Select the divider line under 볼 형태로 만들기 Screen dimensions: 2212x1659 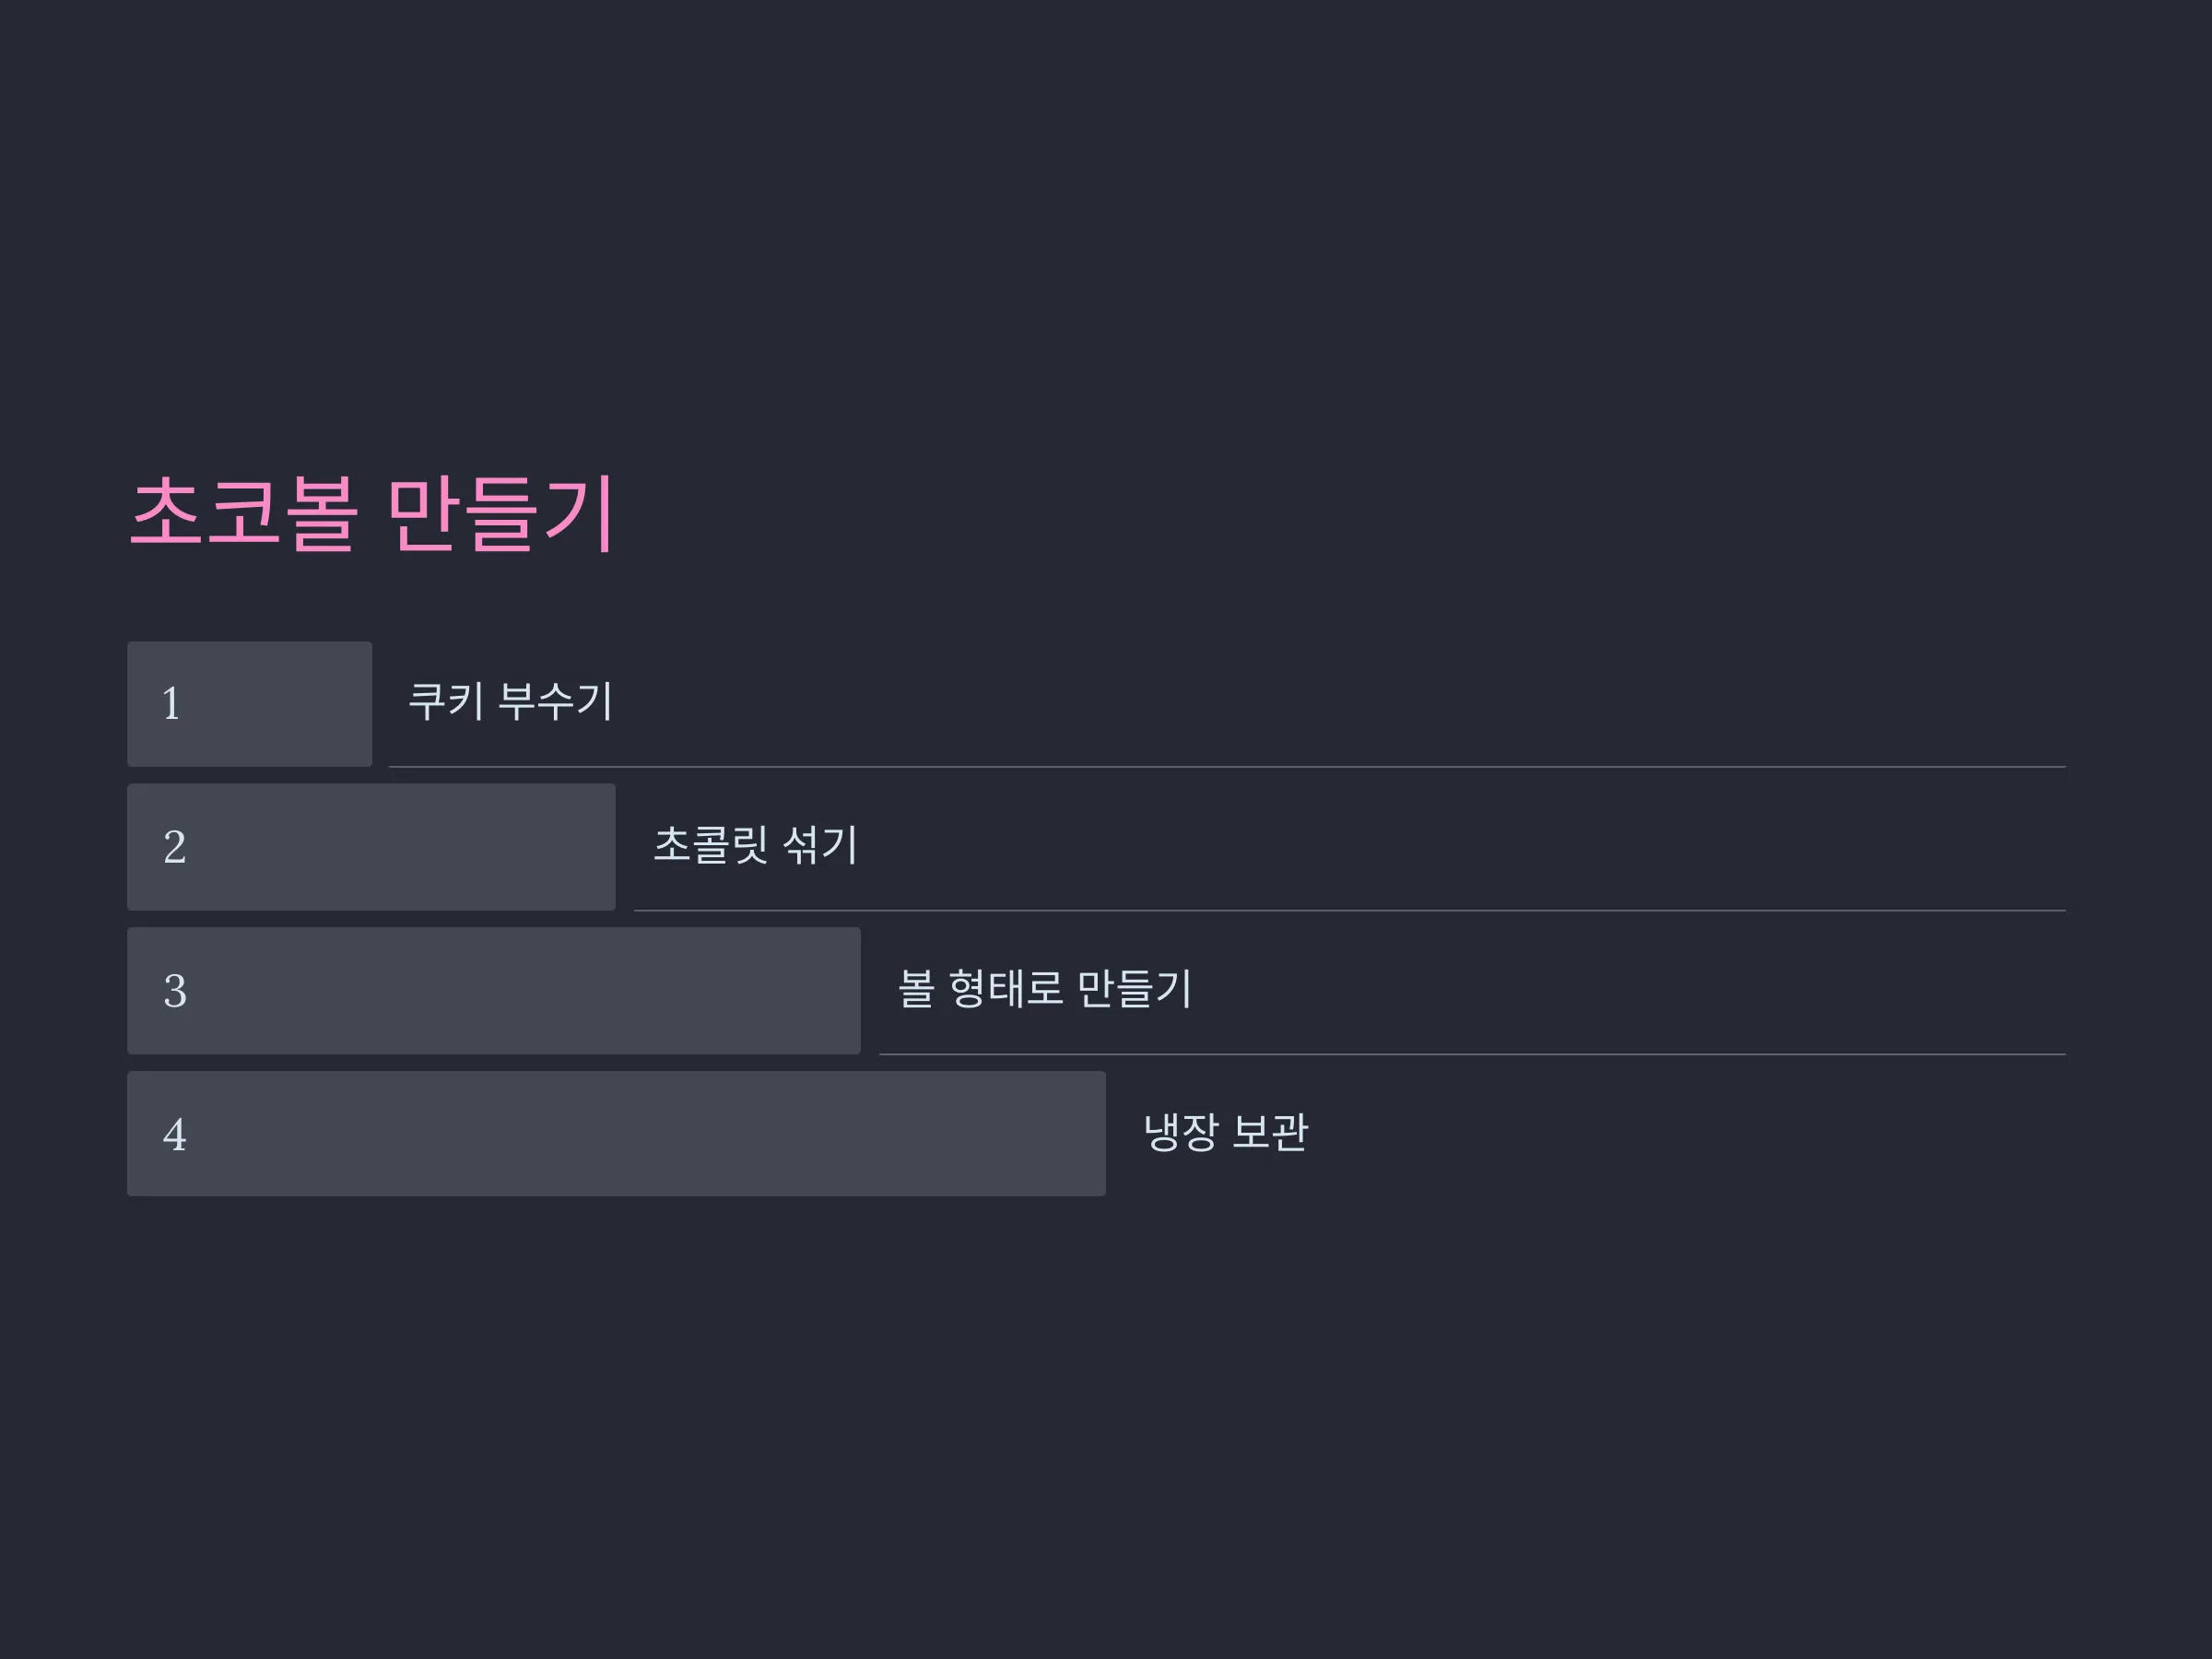(1472, 1054)
